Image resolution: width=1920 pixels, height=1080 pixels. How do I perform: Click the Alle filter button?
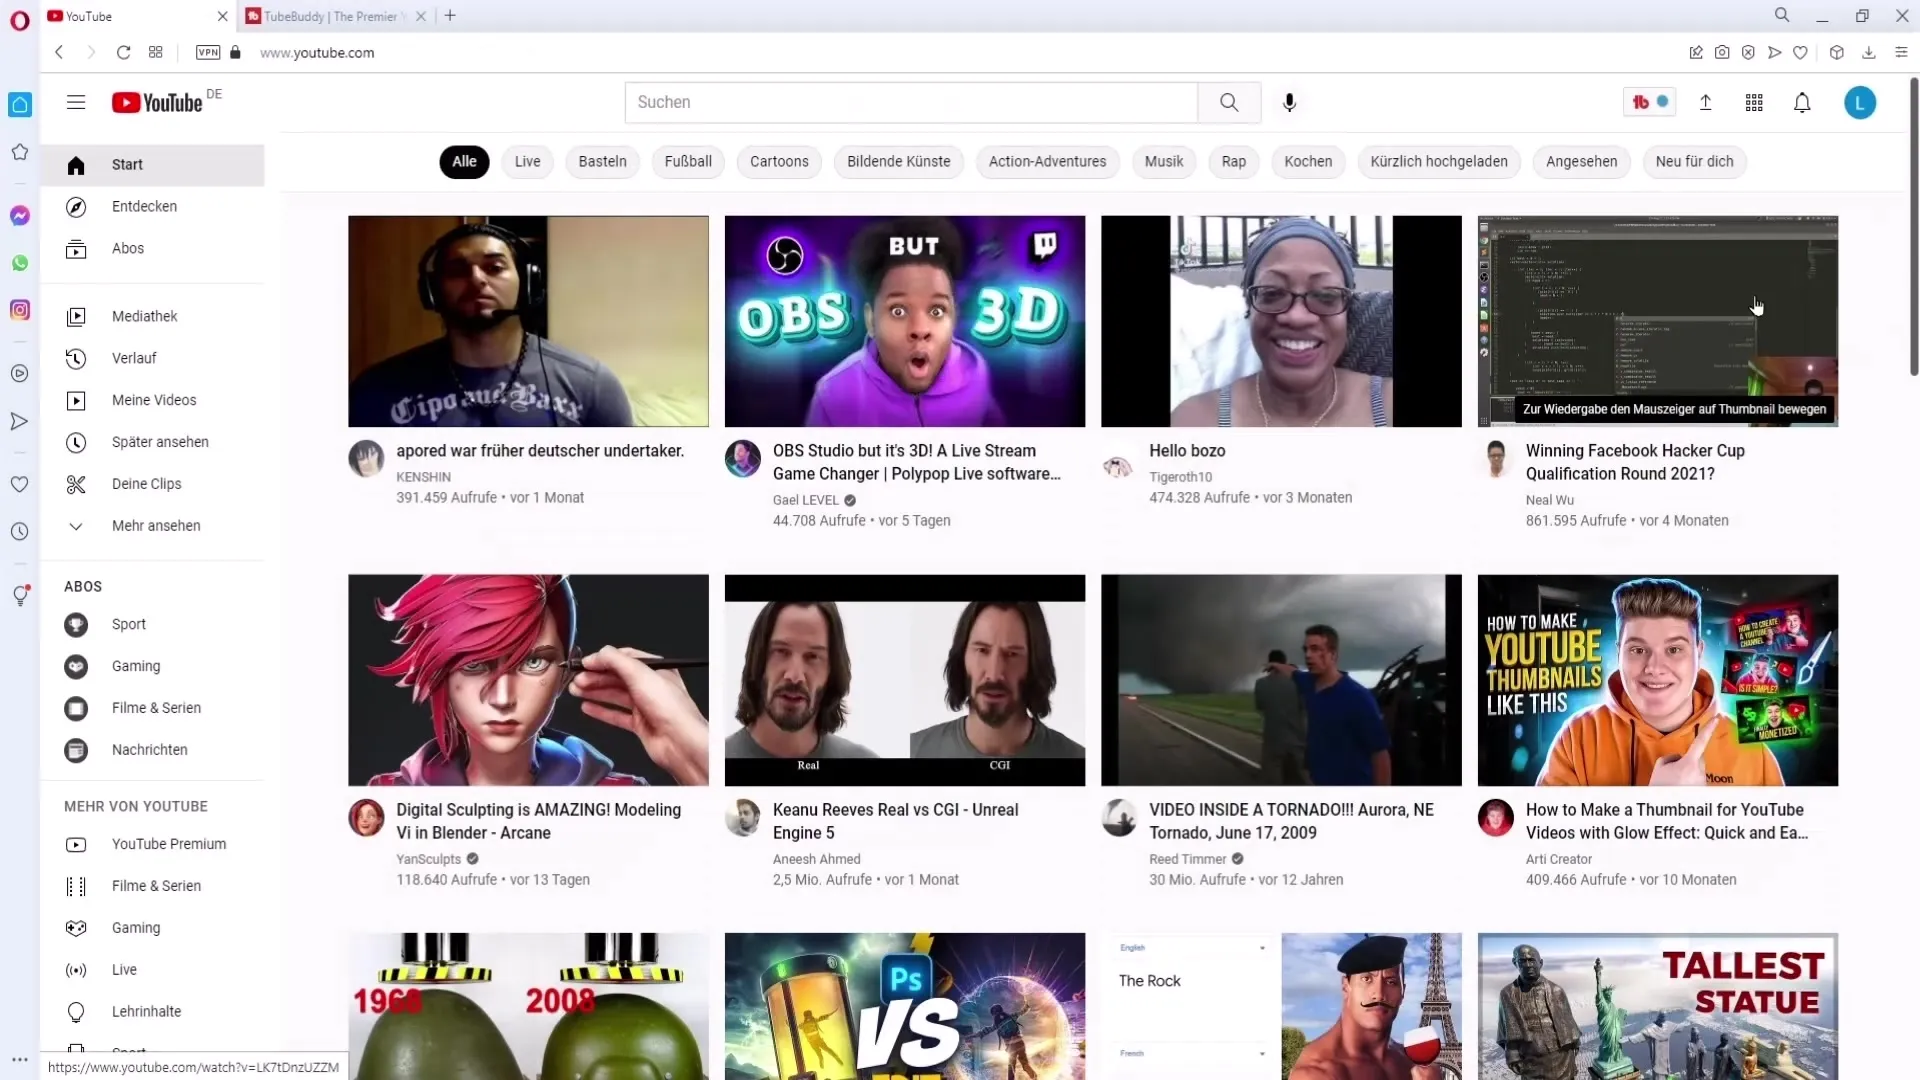464,161
